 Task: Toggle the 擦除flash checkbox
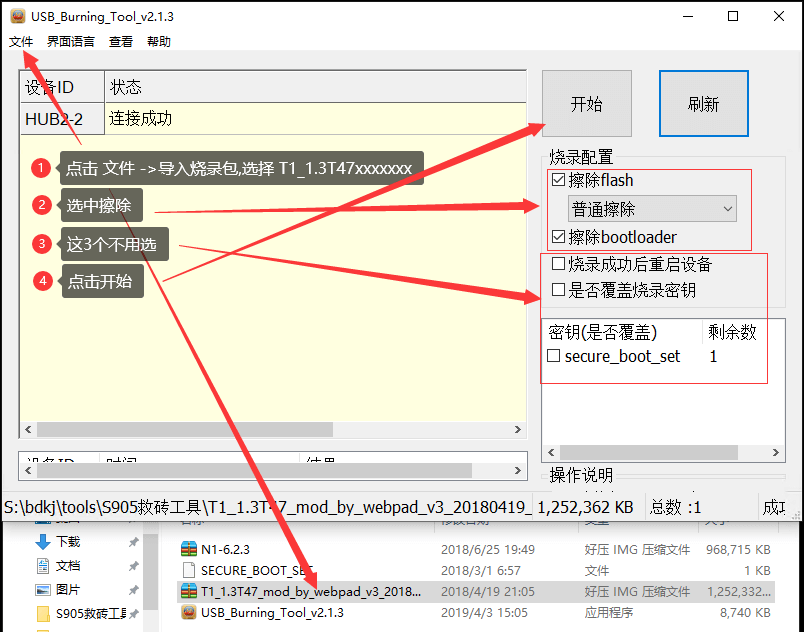[x=558, y=180]
